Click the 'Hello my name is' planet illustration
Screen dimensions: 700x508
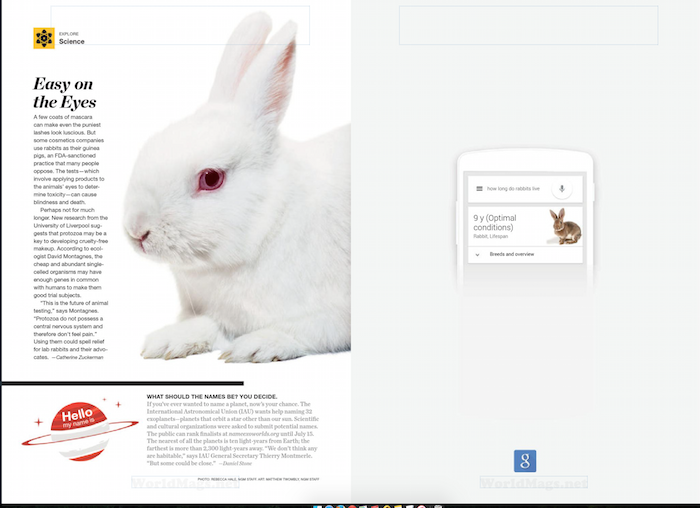80,431
